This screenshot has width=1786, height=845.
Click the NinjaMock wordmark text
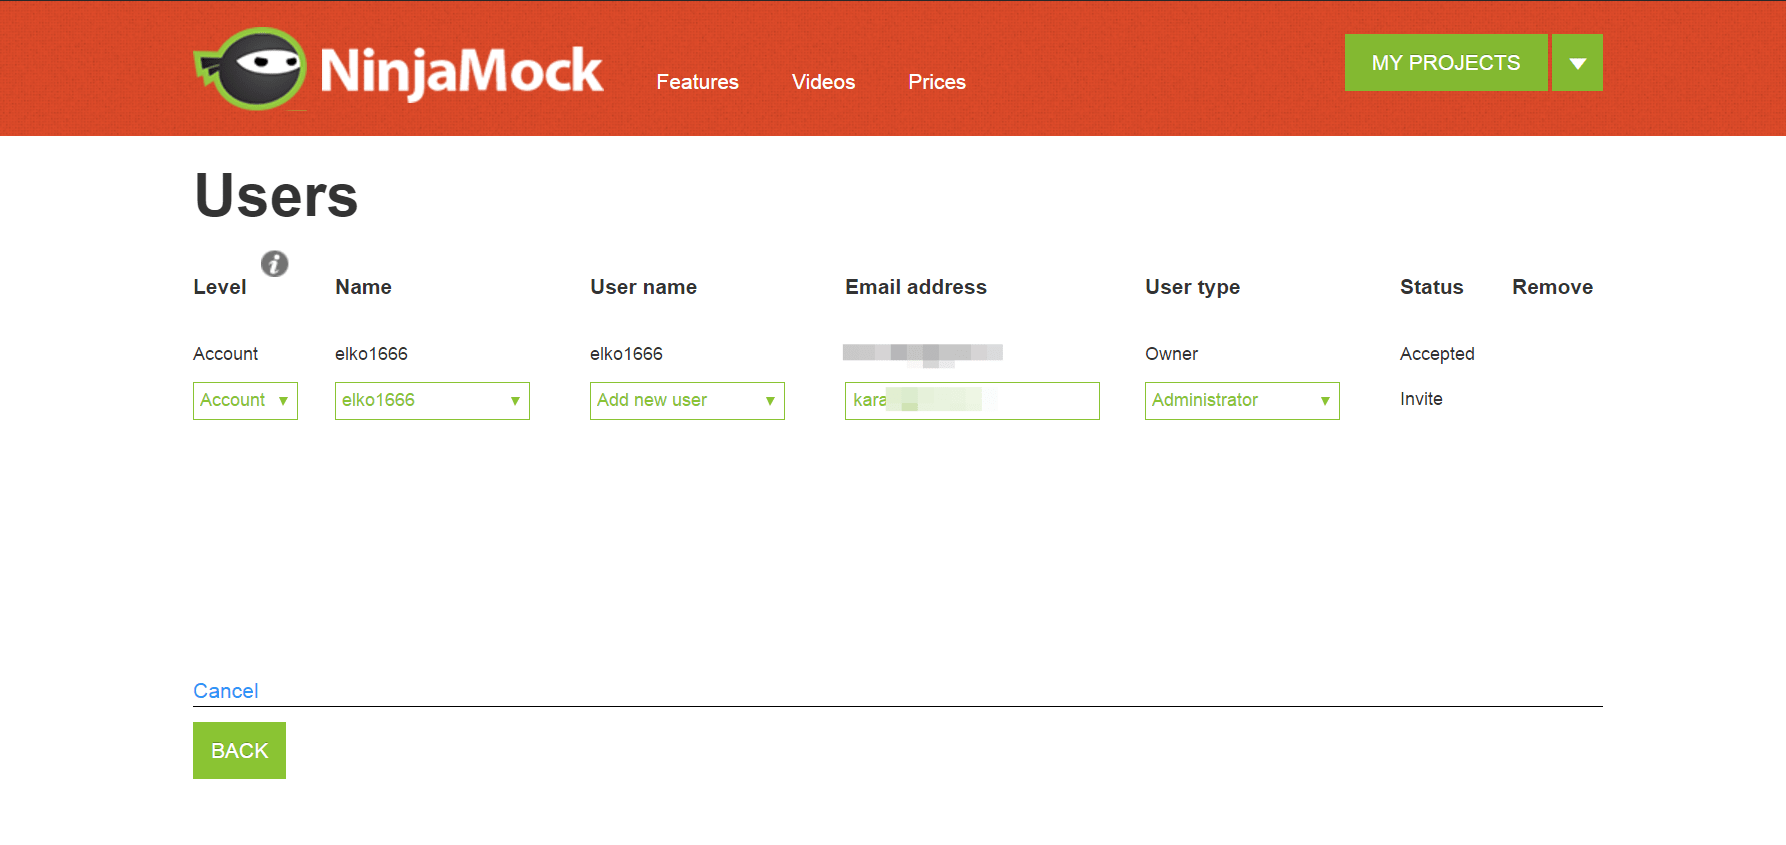click(x=461, y=72)
